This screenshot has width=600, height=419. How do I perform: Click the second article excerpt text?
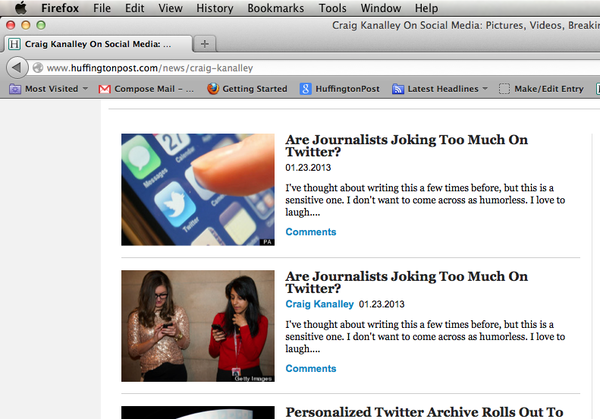[425, 337]
